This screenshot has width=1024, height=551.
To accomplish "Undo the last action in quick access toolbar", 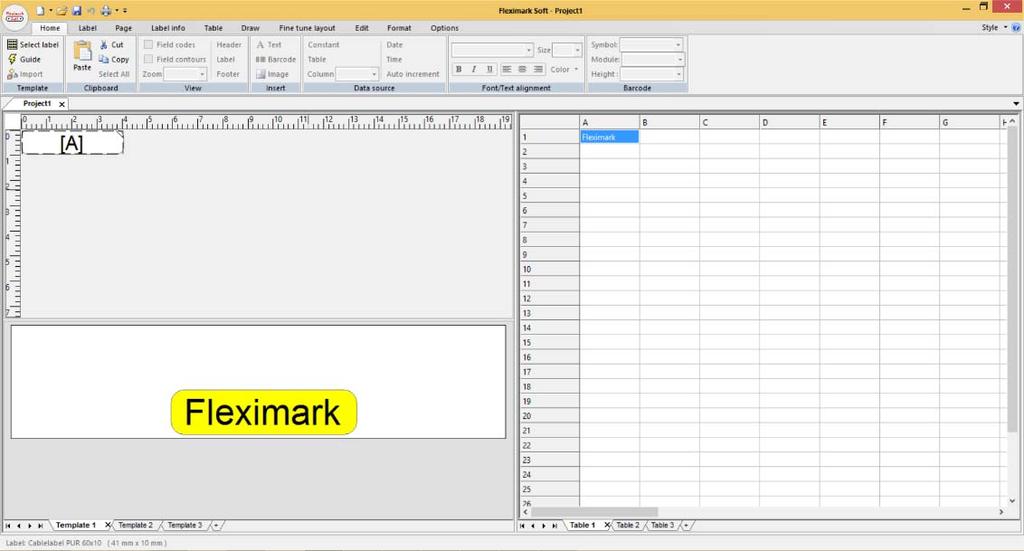I will click(91, 10).
